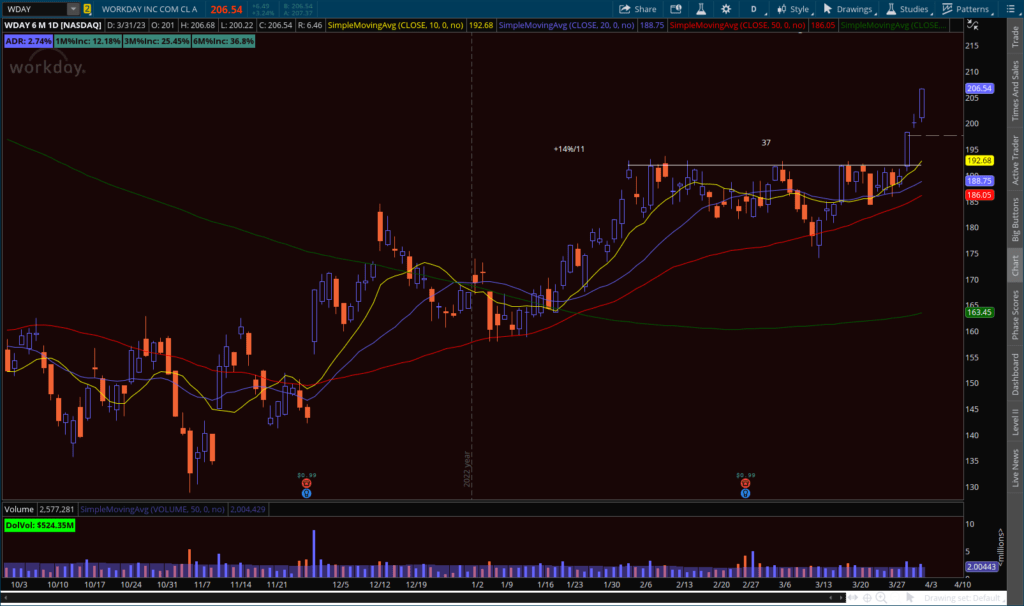1024x606 pixels.
Task: Click the green 163.45 price bubble
Action: click(979, 312)
